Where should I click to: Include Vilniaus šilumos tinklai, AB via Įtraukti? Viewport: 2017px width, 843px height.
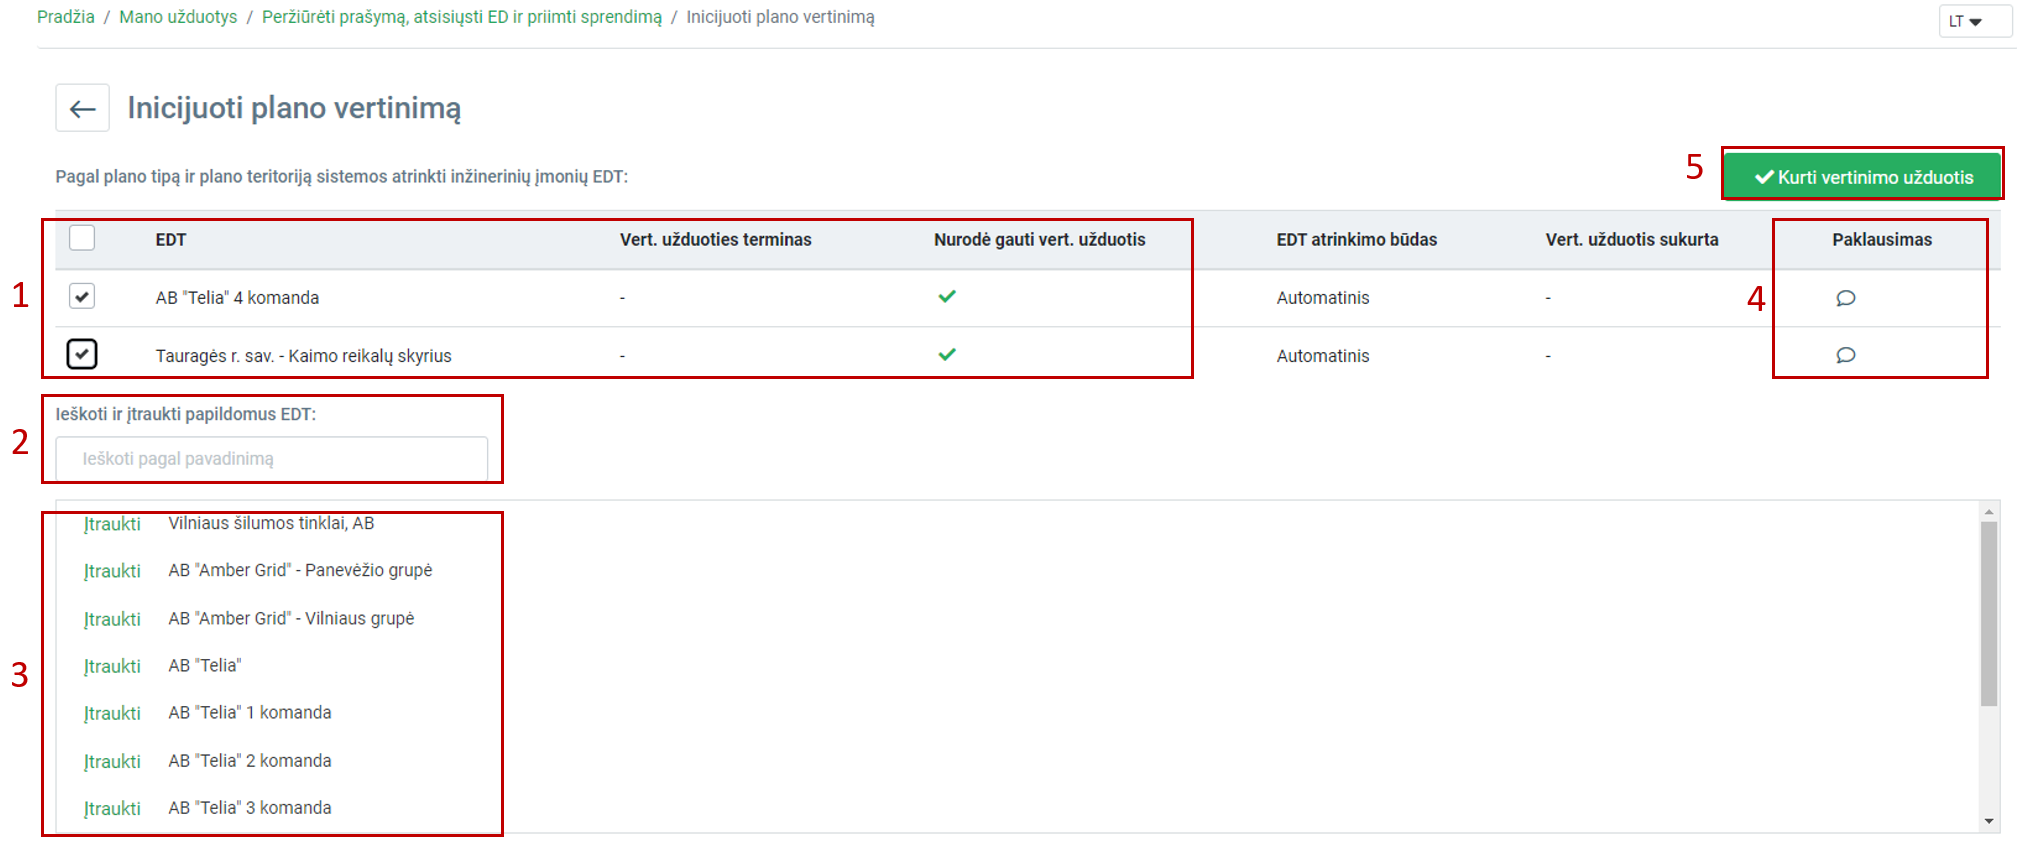(112, 524)
